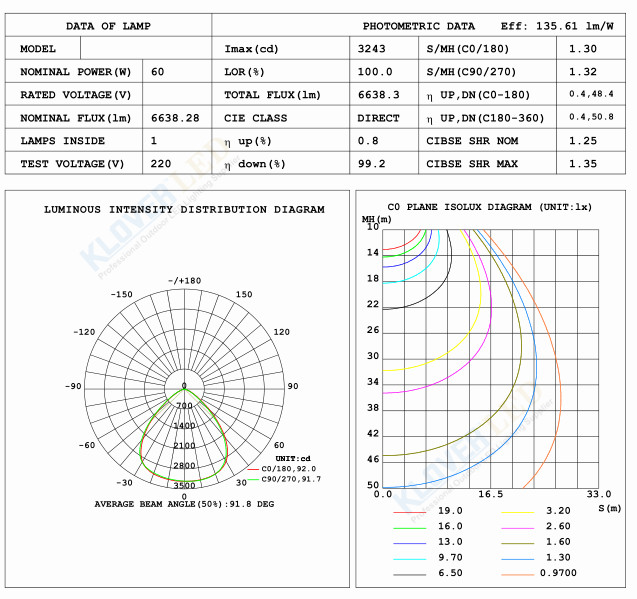Viewport: 637px width, 599px height.
Task: Select the orange 0.9700 legend line
Action: click(518, 575)
